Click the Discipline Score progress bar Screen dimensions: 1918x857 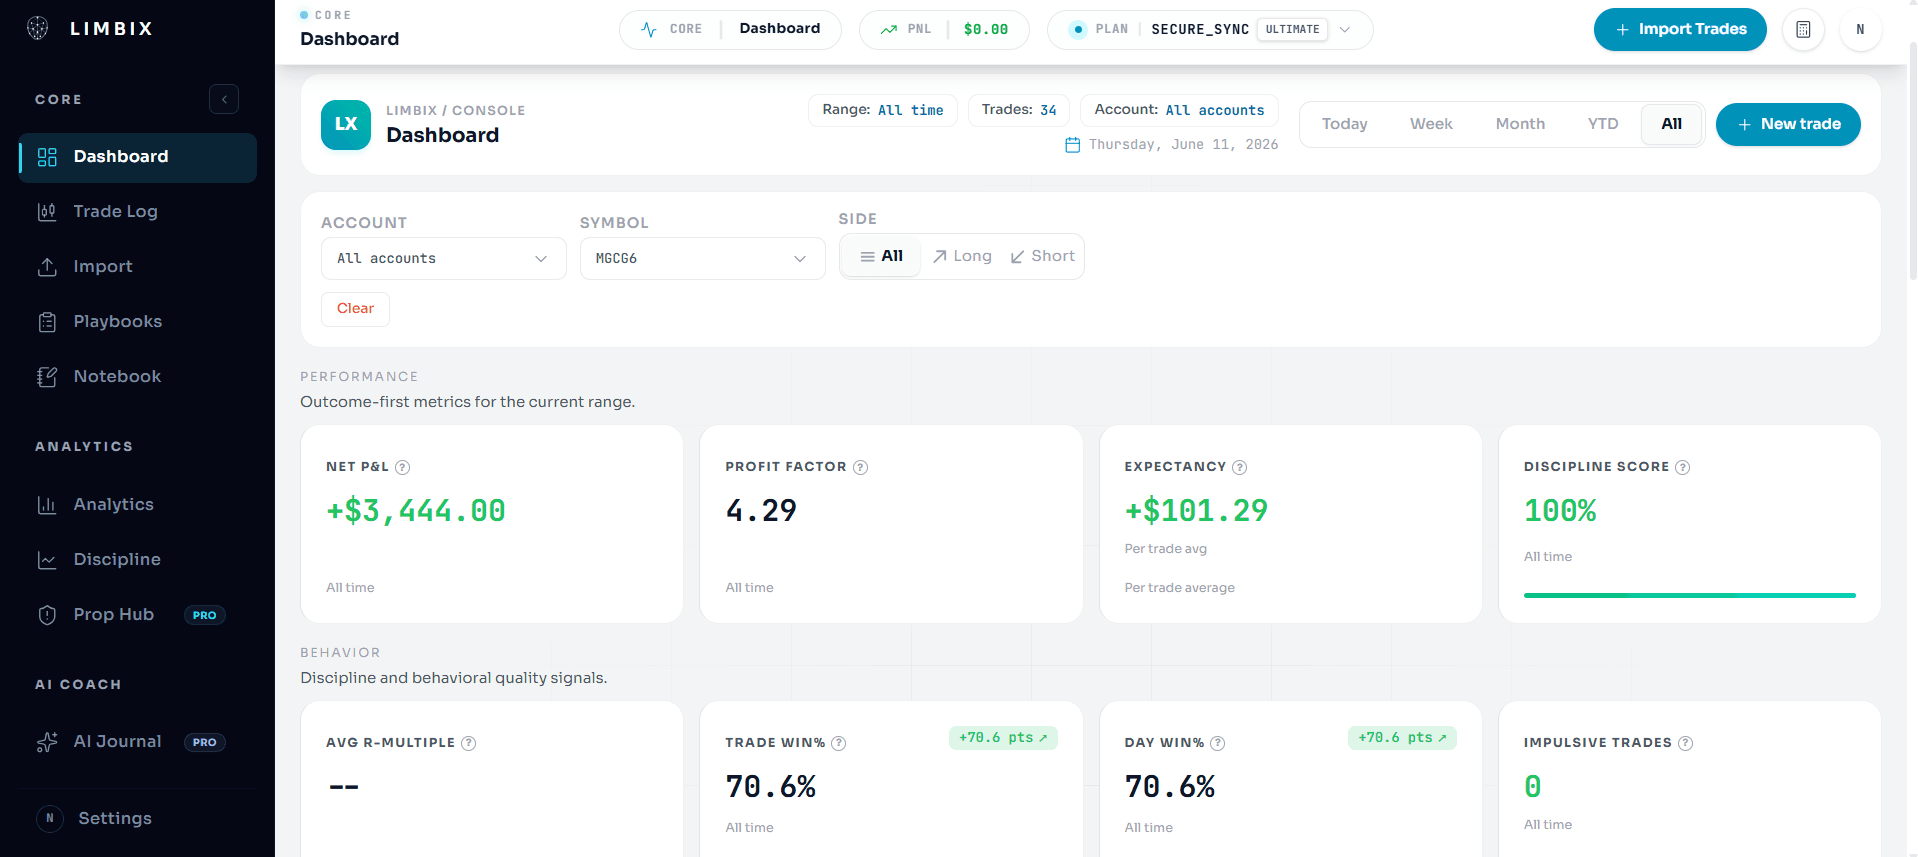1690,595
